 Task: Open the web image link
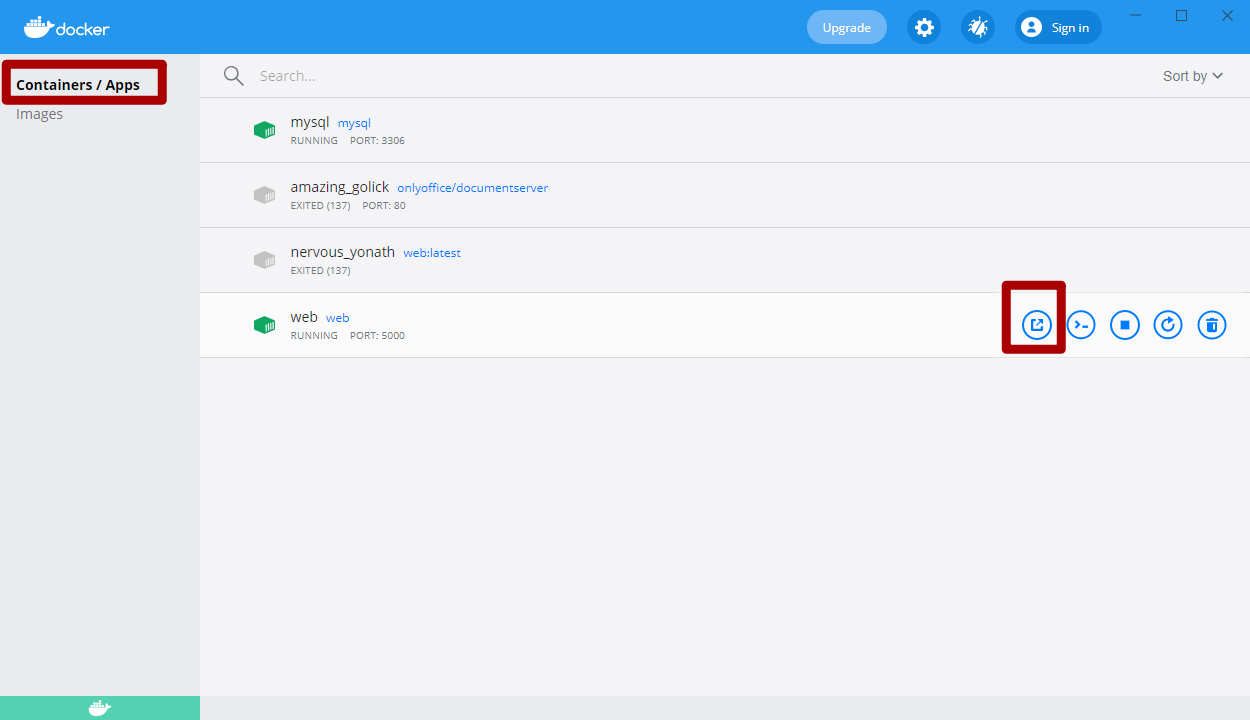[x=338, y=318]
